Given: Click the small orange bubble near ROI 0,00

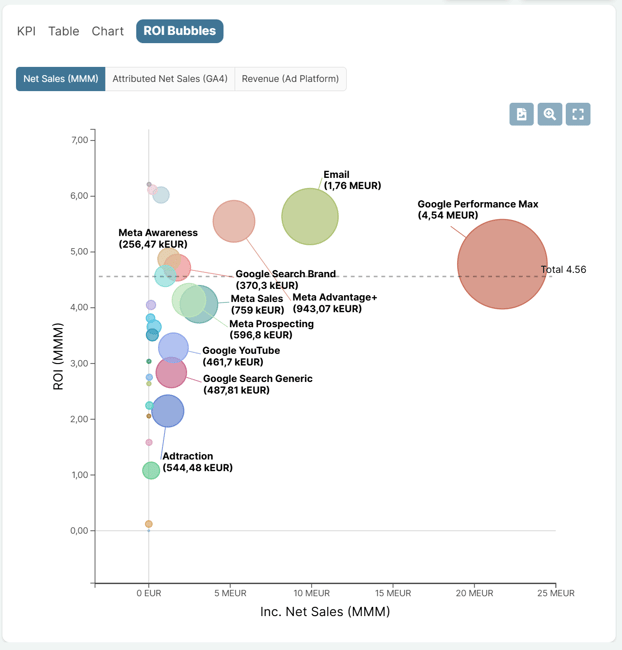Looking at the screenshot, I should [148, 524].
